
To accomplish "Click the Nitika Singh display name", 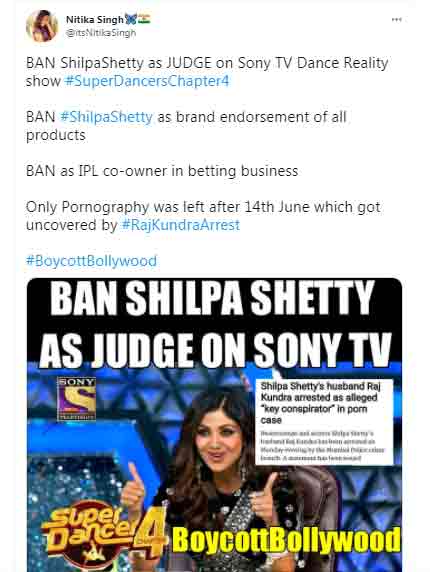I will (x=94, y=19).
